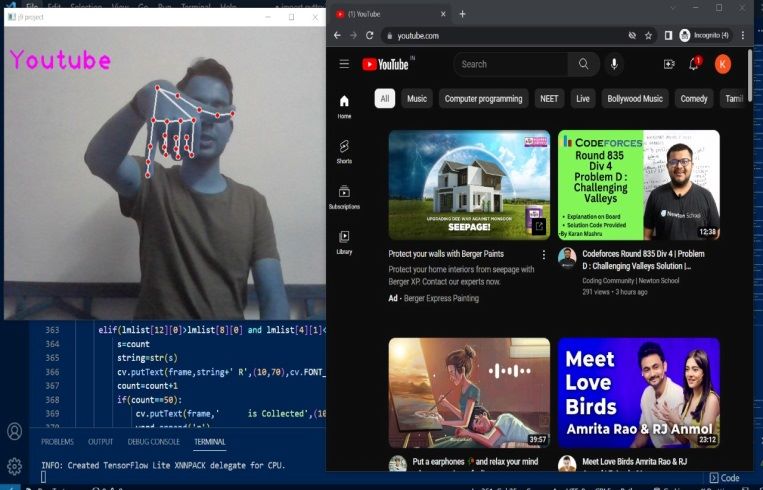Open the Codeforces Challenging Valleys thumbnail
The image size is (763, 490).
pos(638,185)
